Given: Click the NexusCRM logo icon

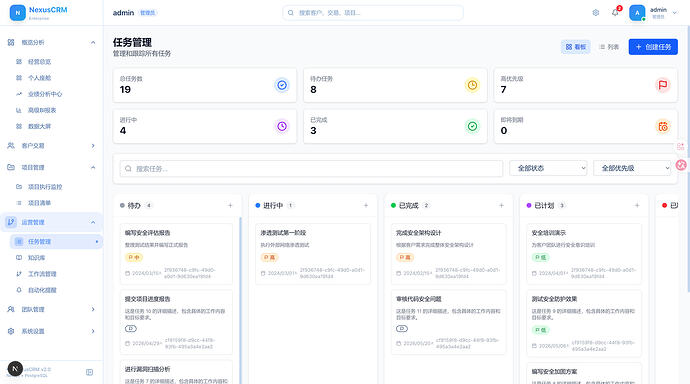Looking at the screenshot, I should pos(18,13).
